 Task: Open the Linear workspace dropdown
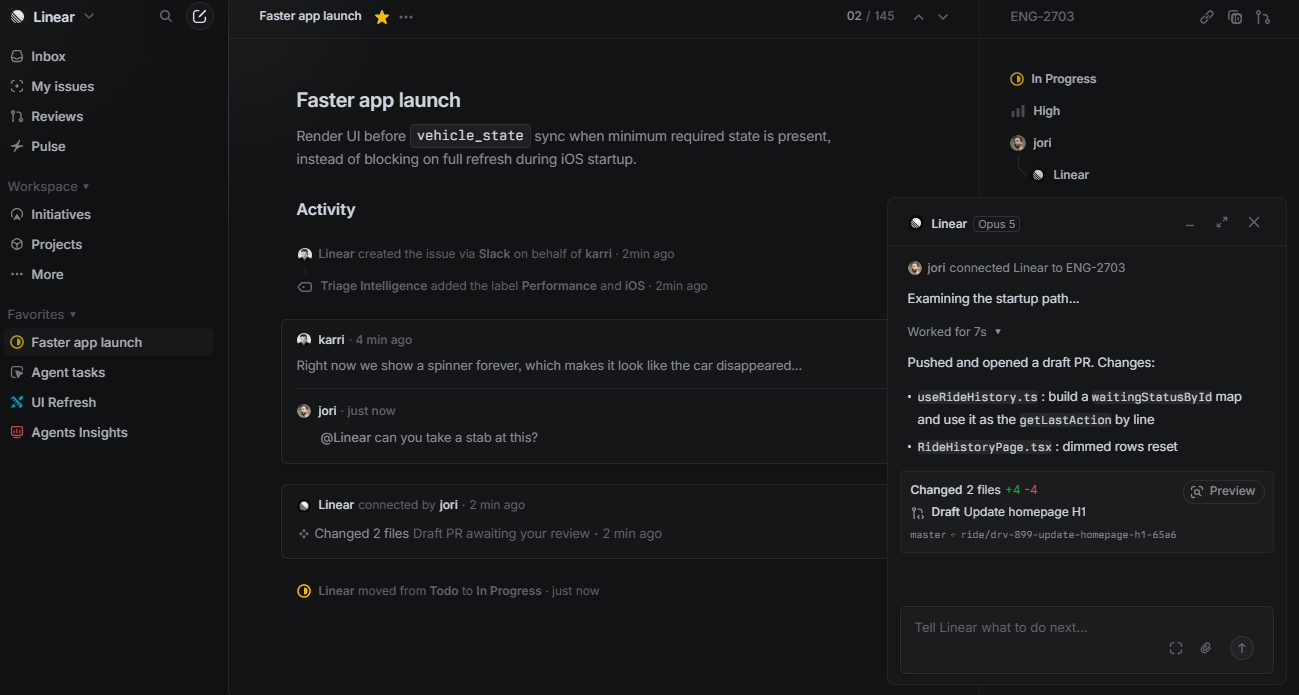point(54,16)
